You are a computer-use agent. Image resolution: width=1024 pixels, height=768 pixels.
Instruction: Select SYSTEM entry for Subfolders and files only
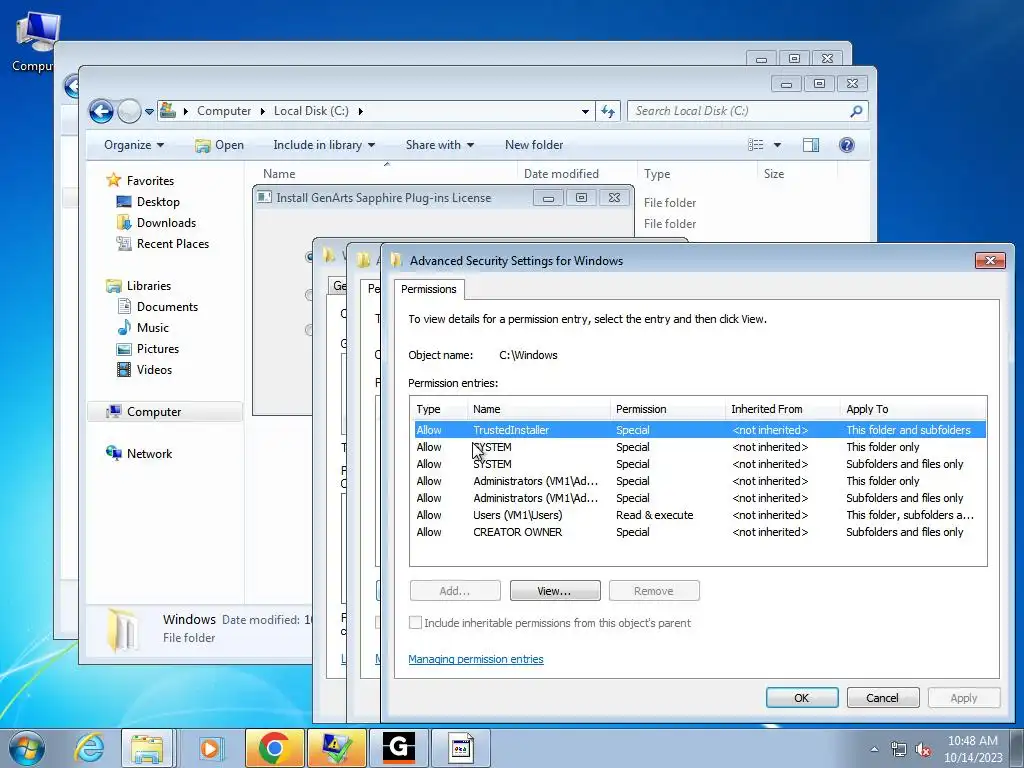[x=700, y=464]
